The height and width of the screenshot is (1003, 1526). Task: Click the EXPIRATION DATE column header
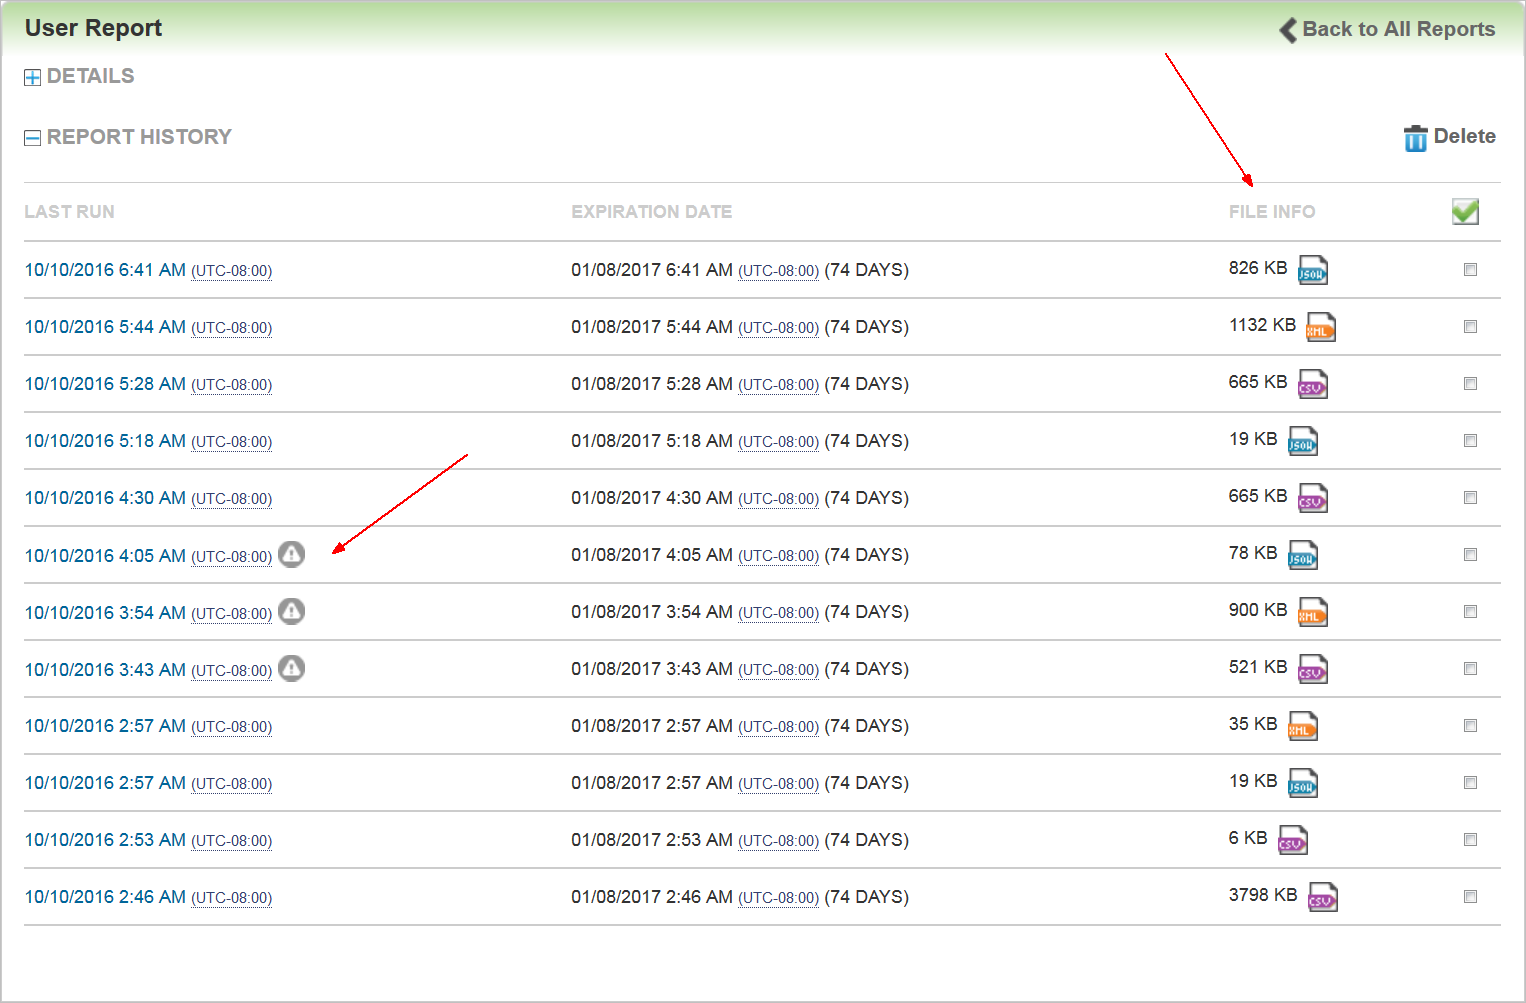[x=652, y=212]
